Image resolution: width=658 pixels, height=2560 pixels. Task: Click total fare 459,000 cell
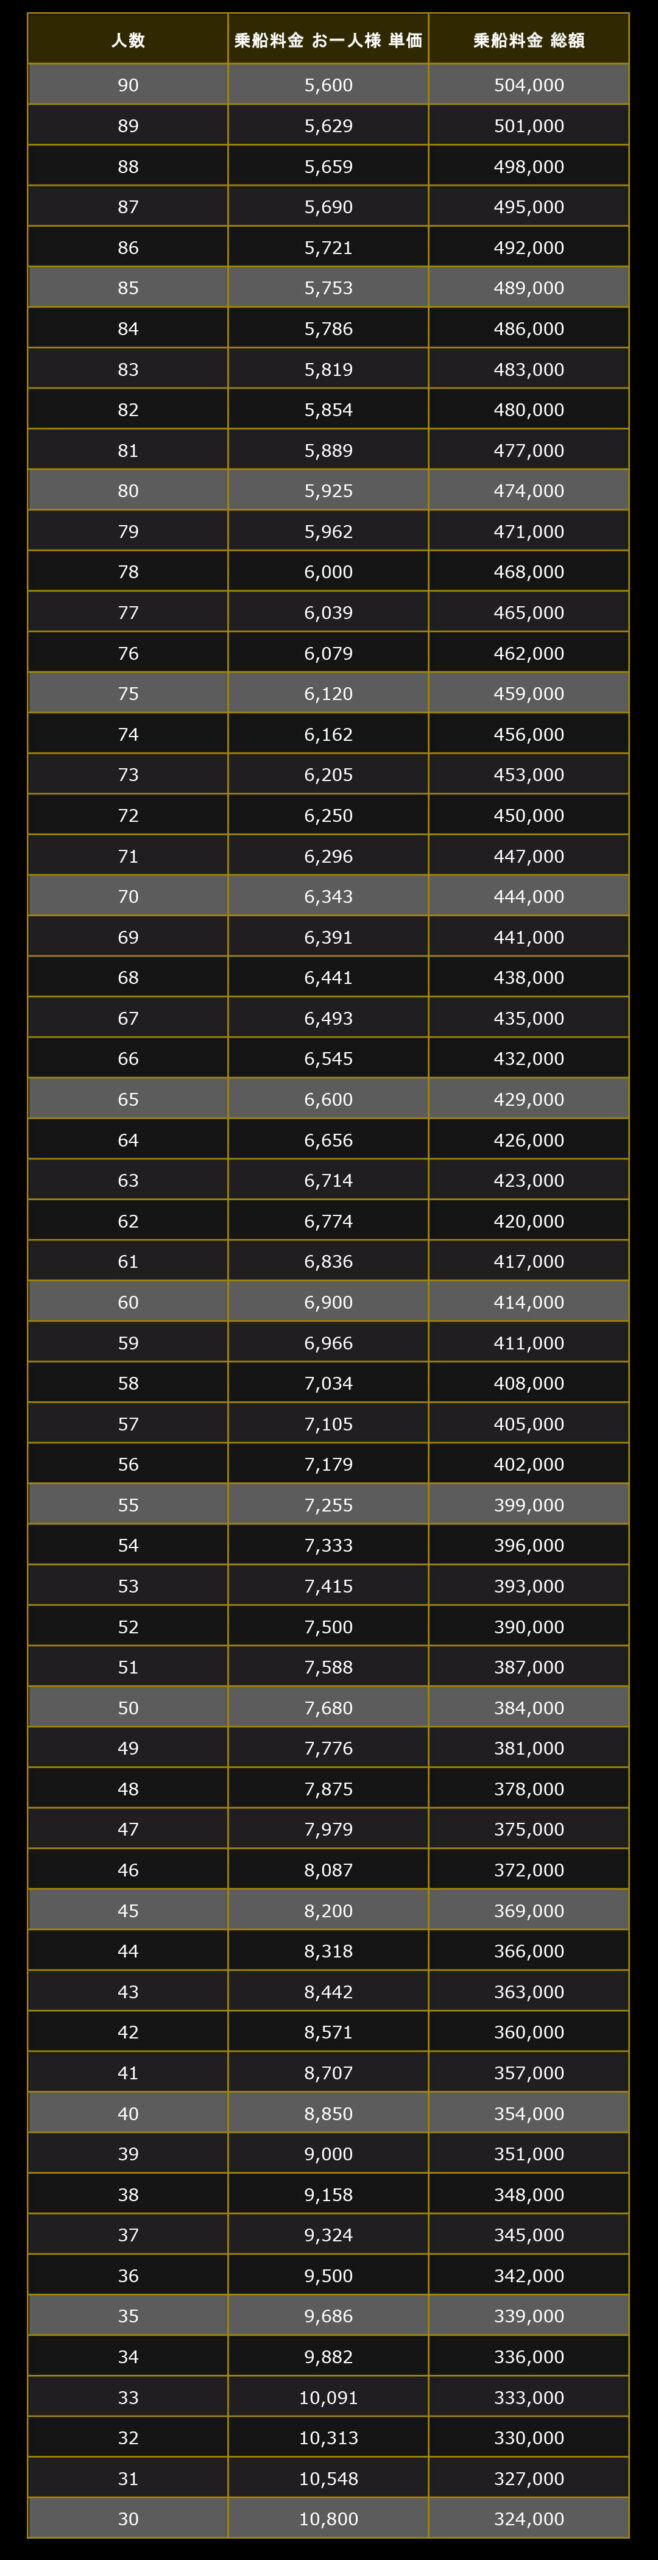pos(529,693)
